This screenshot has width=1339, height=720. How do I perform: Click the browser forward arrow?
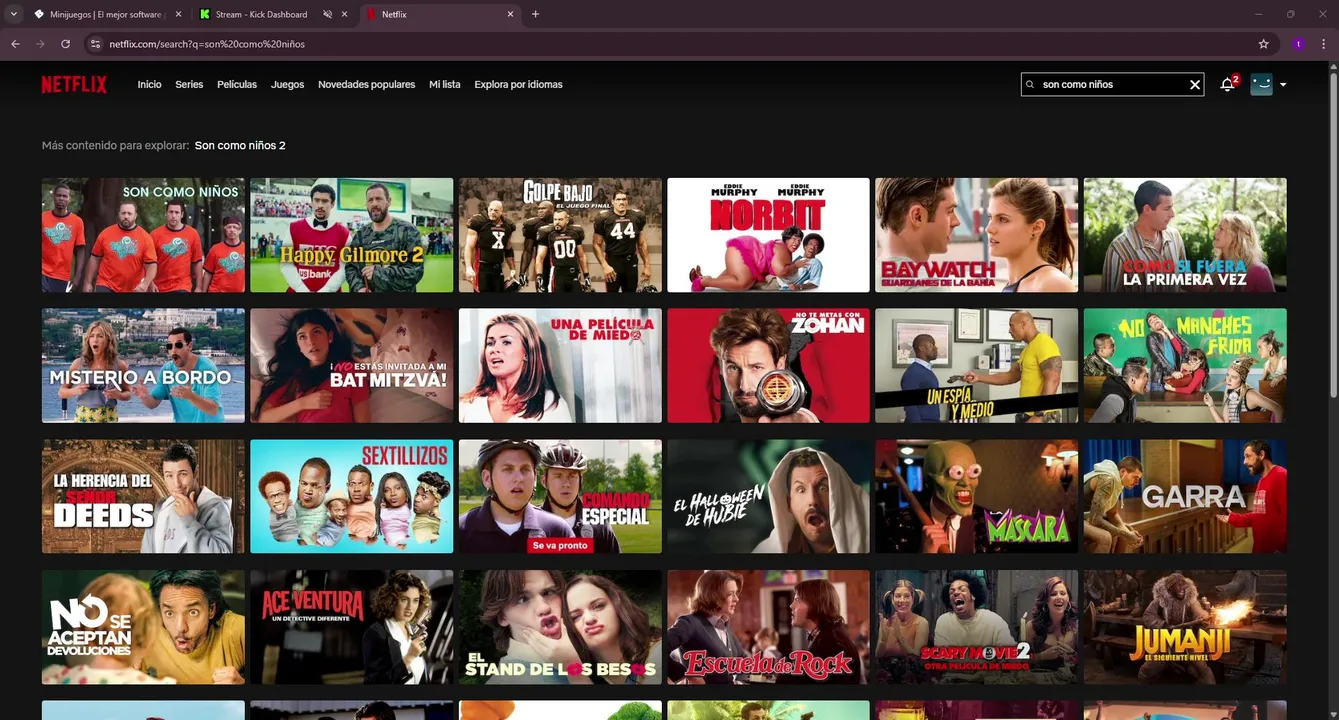tap(40, 44)
